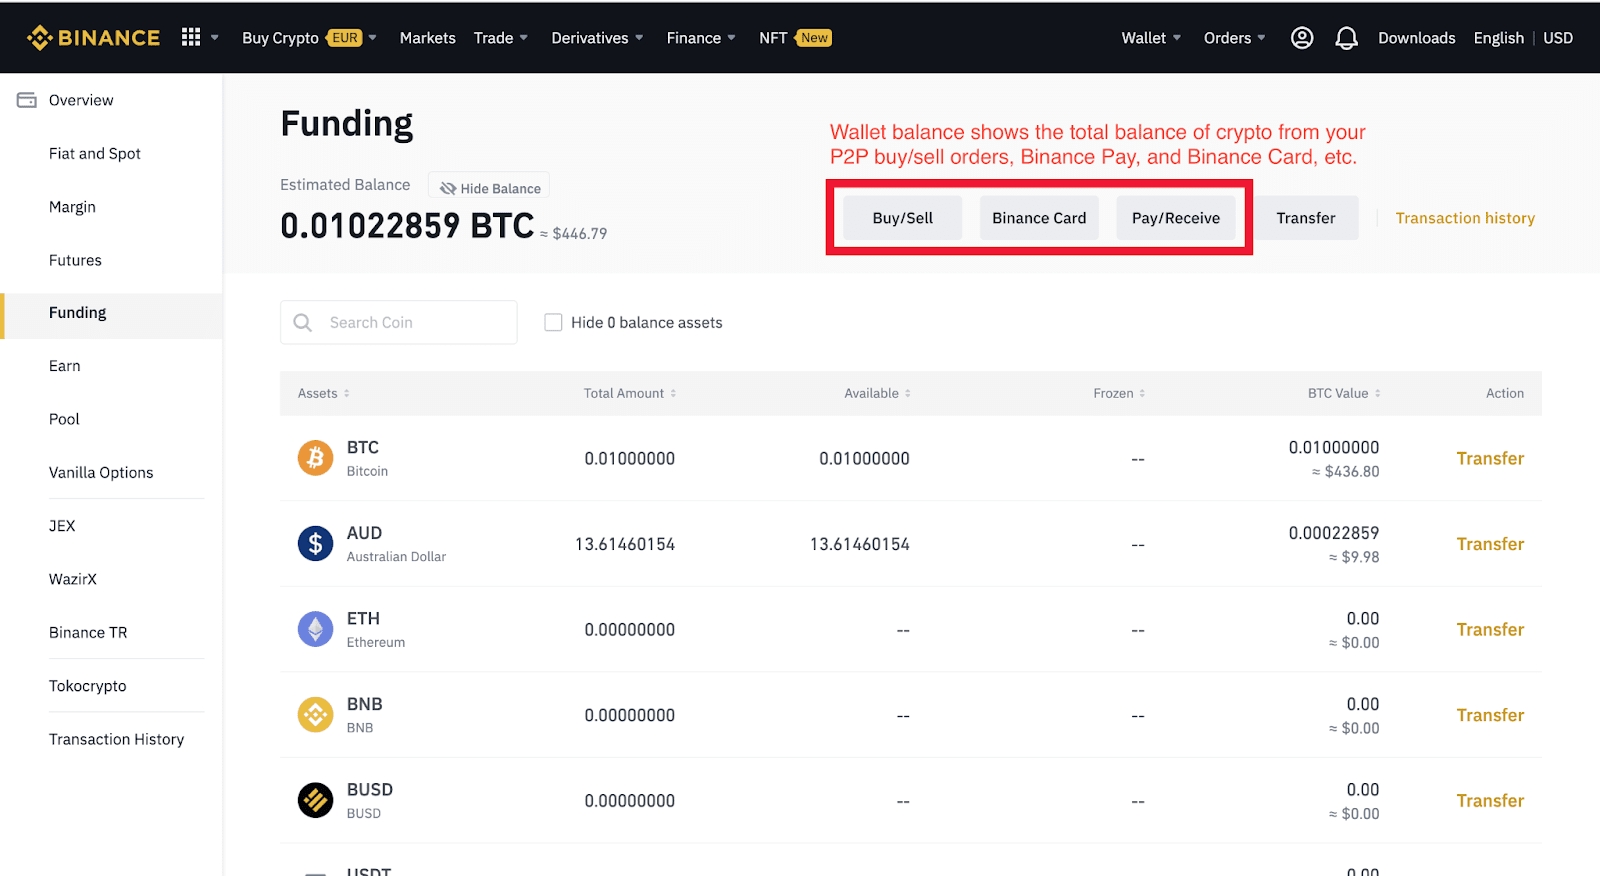Click the Binance logo
Image resolution: width=1600 pixels, height=876 pixels.
(93, 38)
